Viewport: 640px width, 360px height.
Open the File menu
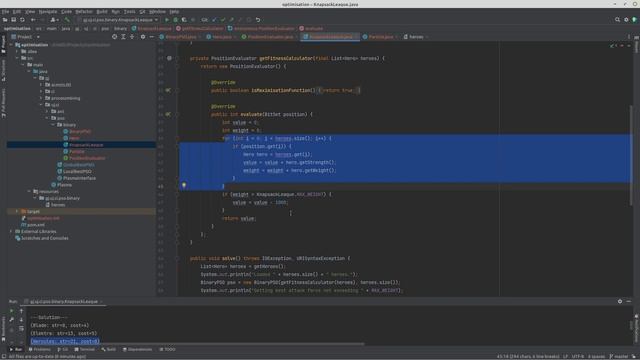5,11
